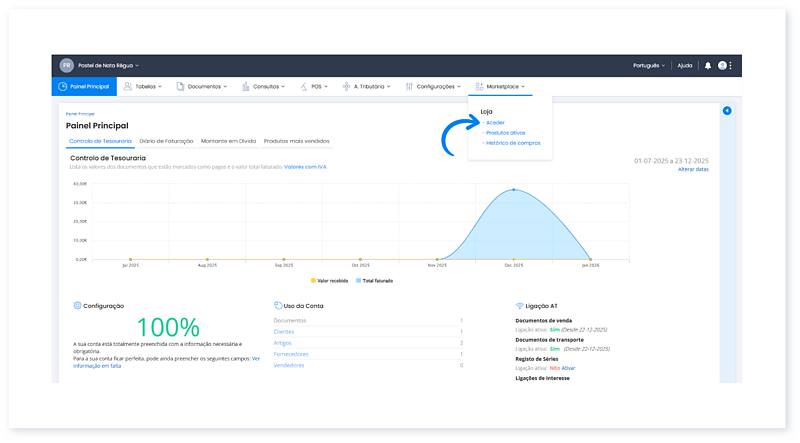Click the PR account avatar icon

pos(67,65)
